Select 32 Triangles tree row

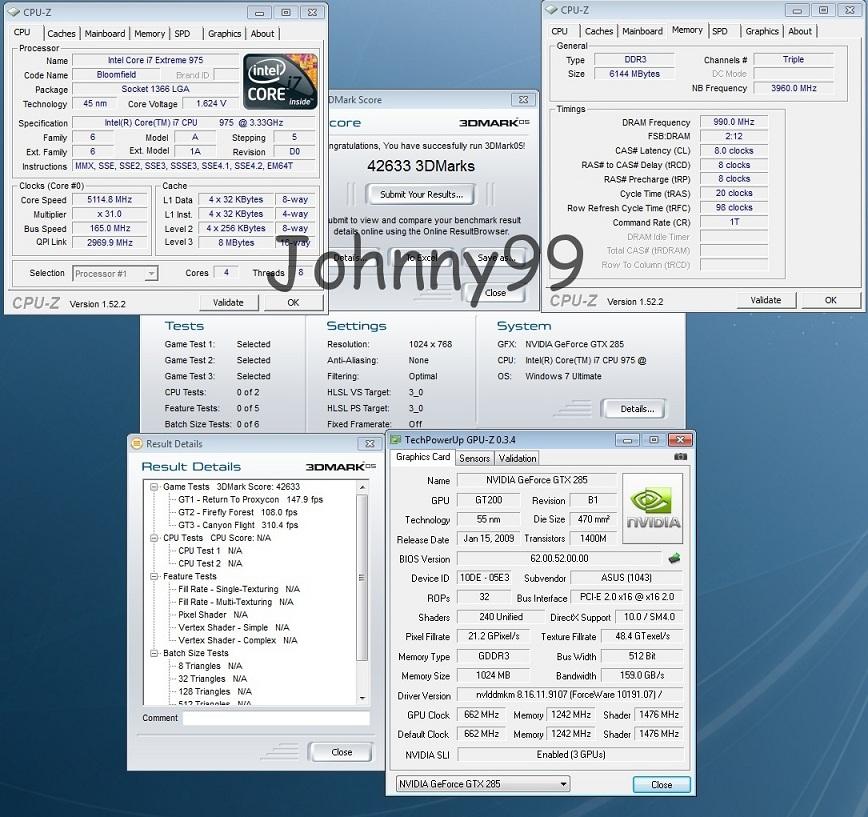(212, 679)
